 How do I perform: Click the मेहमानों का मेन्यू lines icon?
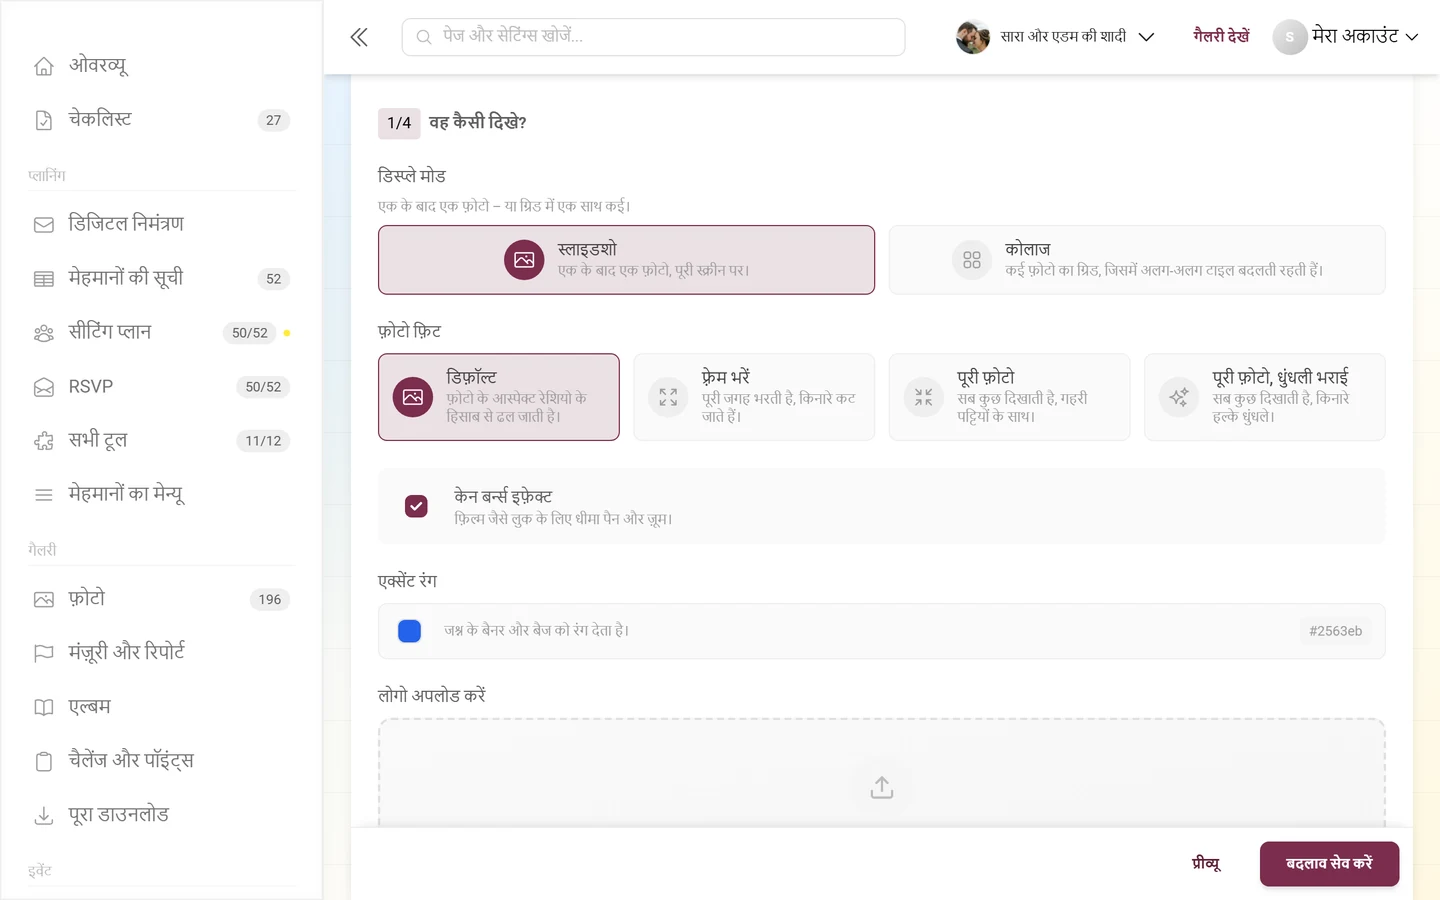click(x=44, y=495)
